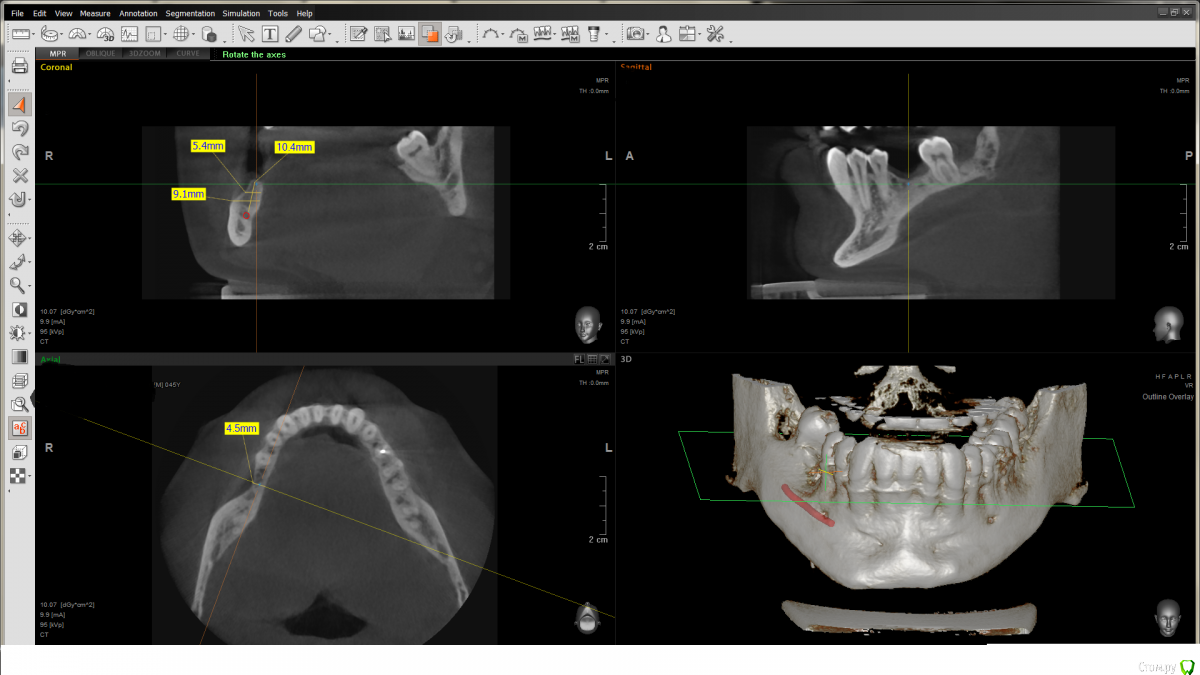The image size is (1200, 675).
Task: Switch to the CURVE tab
Action: pos(188,53)
